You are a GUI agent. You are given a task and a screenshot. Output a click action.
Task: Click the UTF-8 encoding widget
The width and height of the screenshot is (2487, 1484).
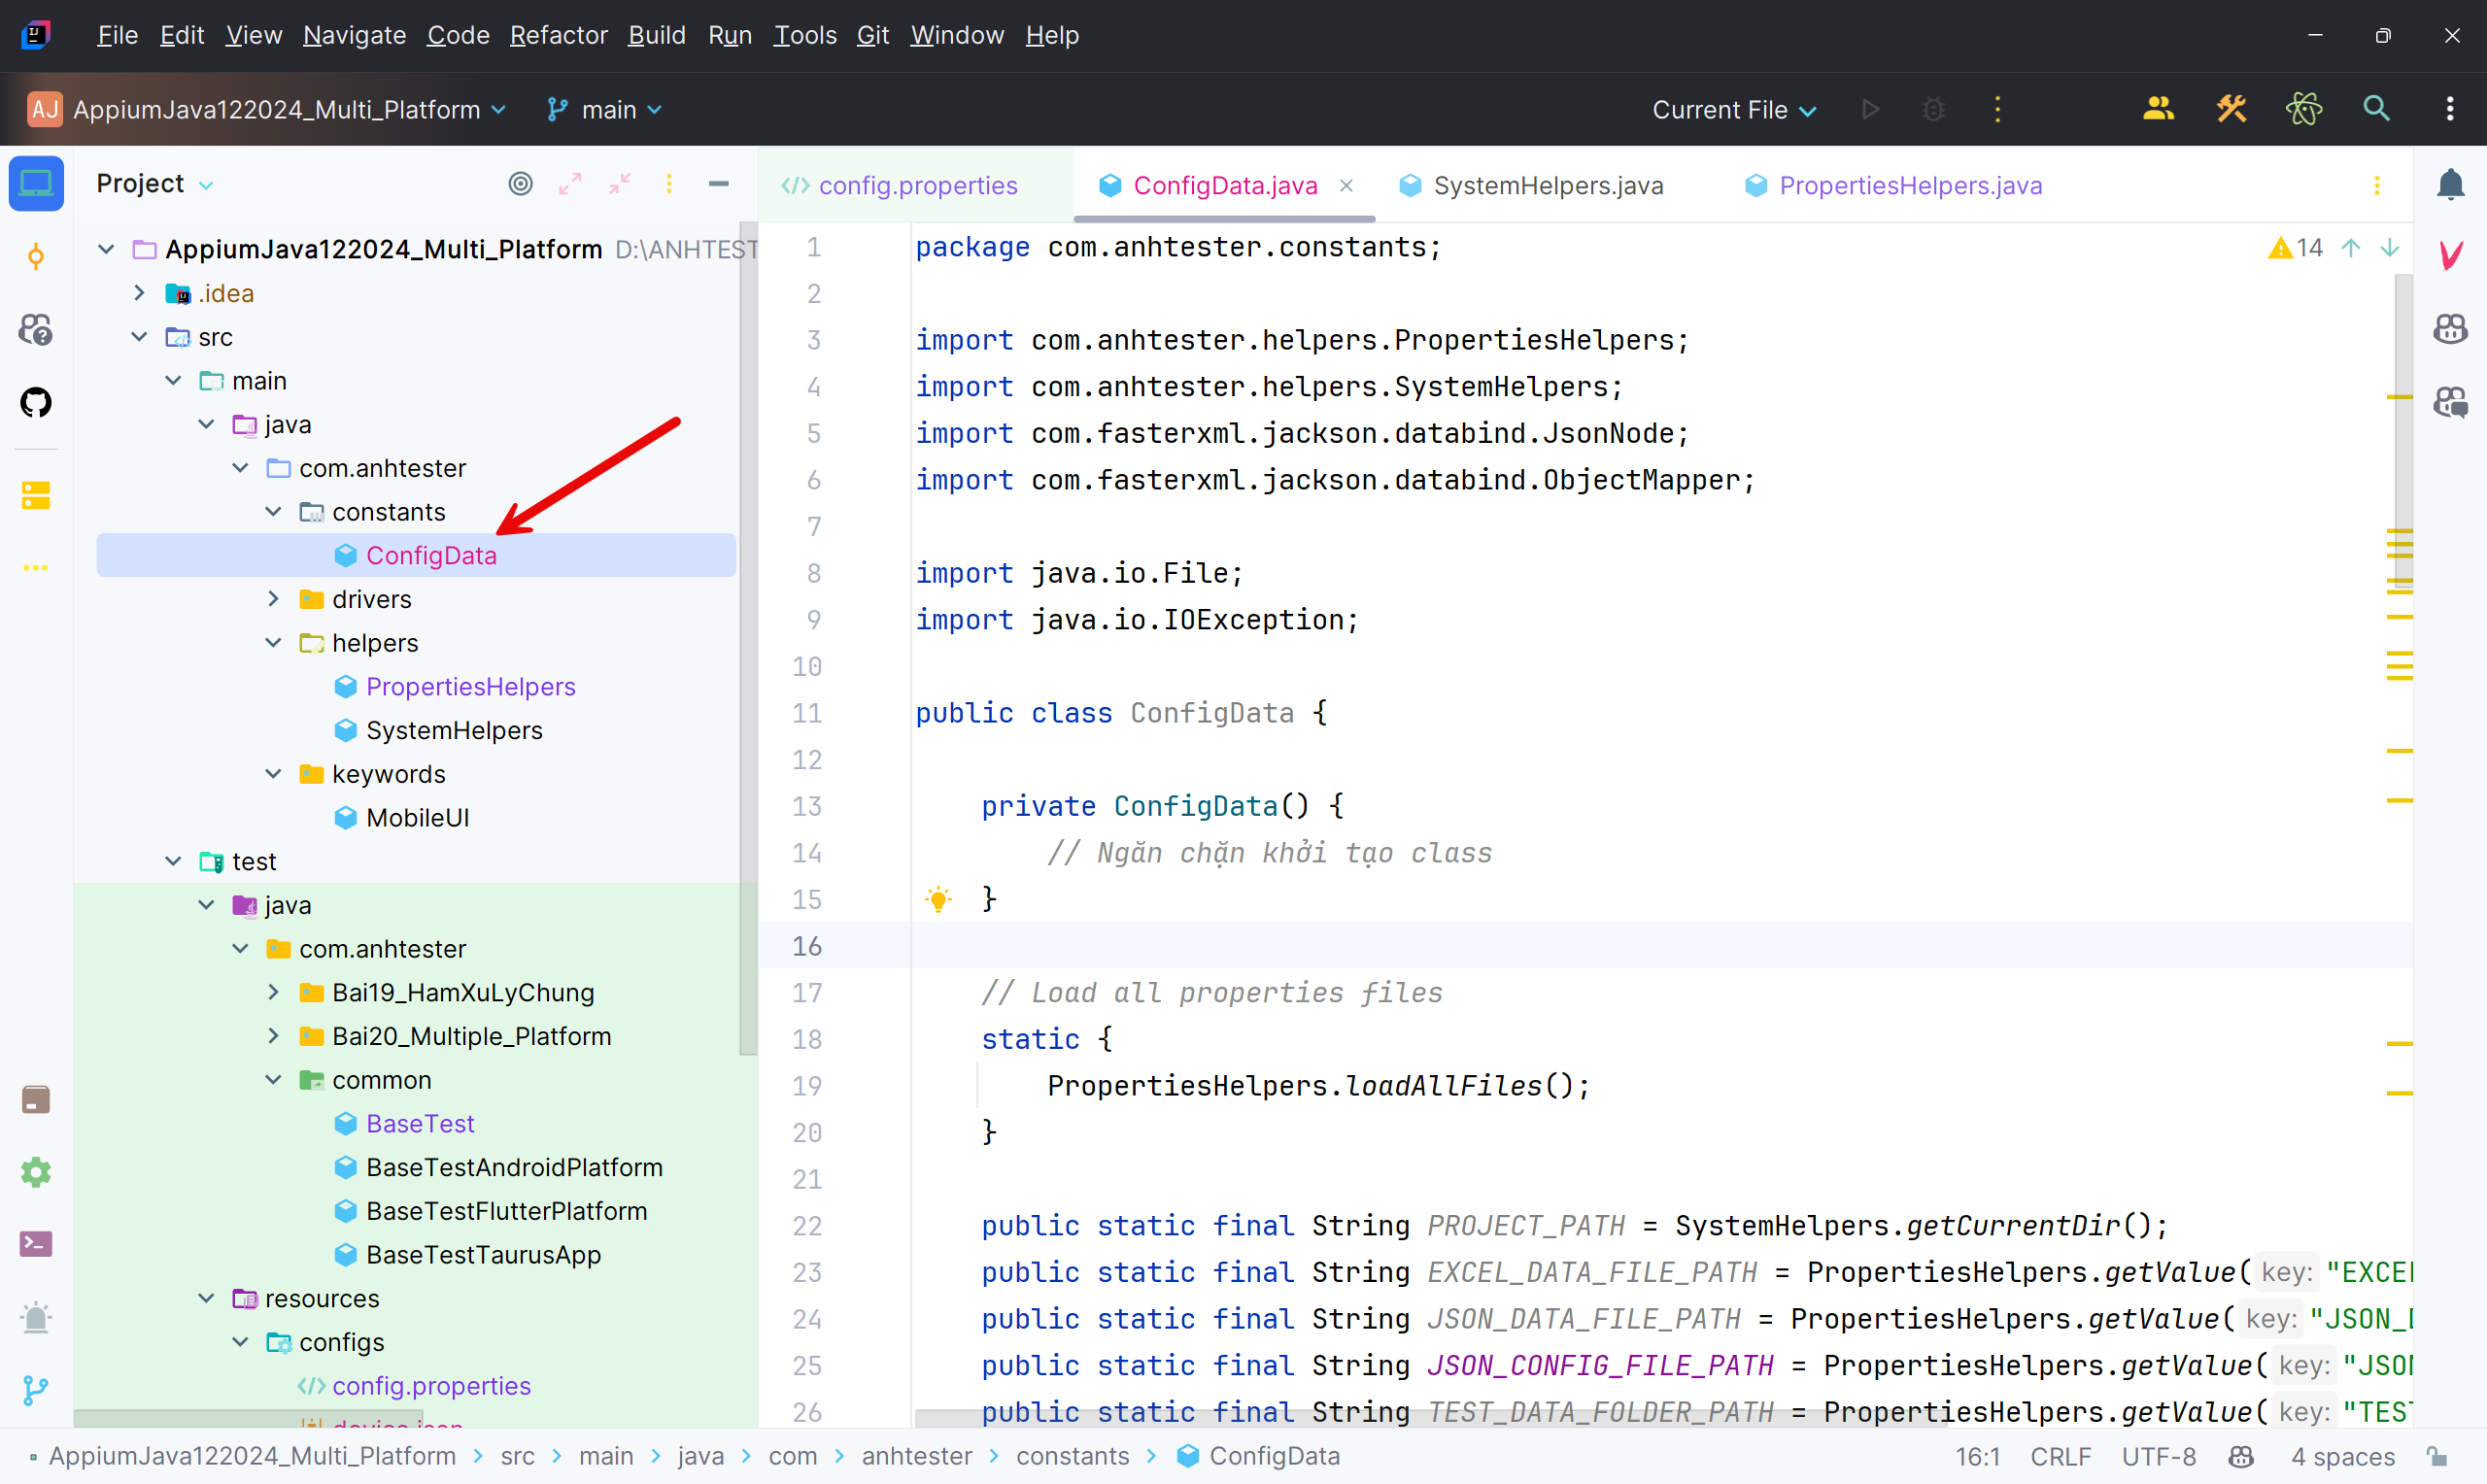2159,1456
